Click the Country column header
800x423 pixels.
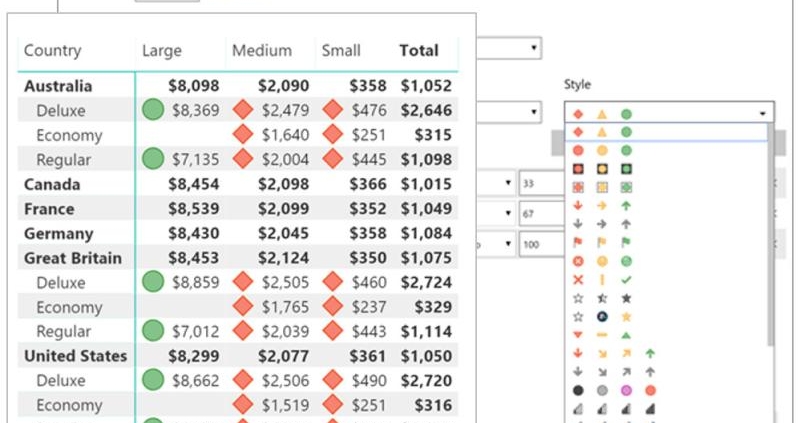53,51
